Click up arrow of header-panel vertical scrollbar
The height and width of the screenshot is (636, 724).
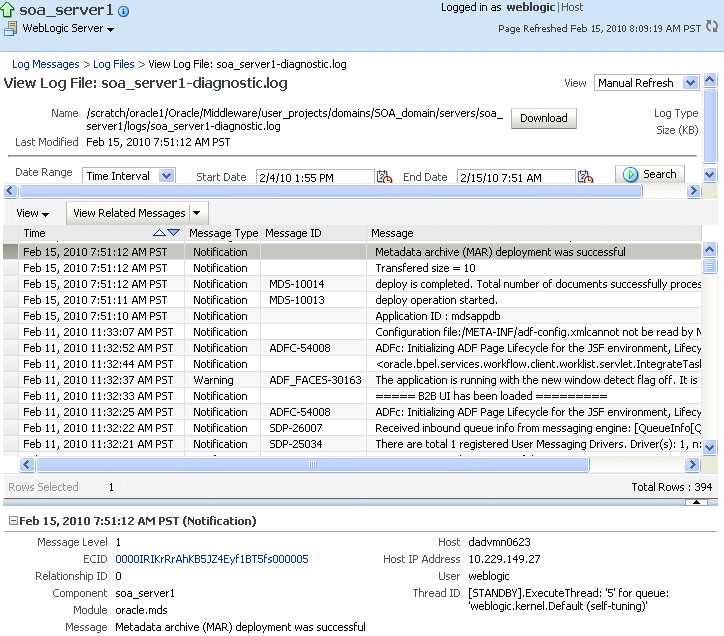point(710,80)
